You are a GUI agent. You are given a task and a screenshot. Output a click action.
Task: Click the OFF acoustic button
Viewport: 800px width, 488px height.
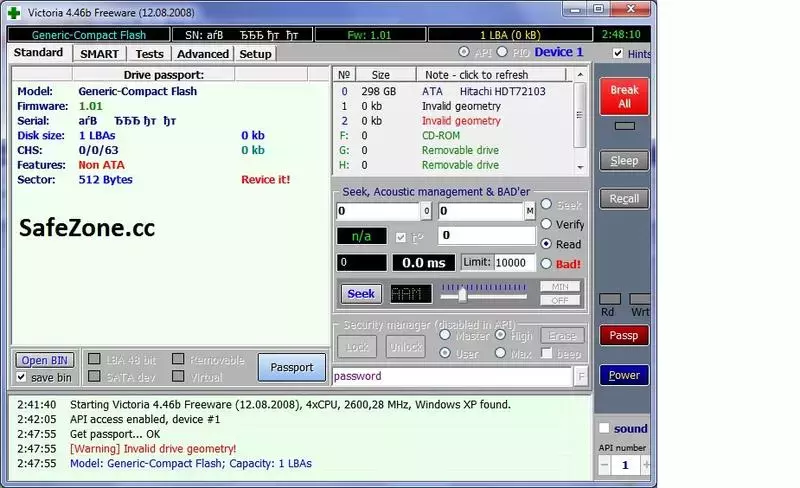point(560,300)
